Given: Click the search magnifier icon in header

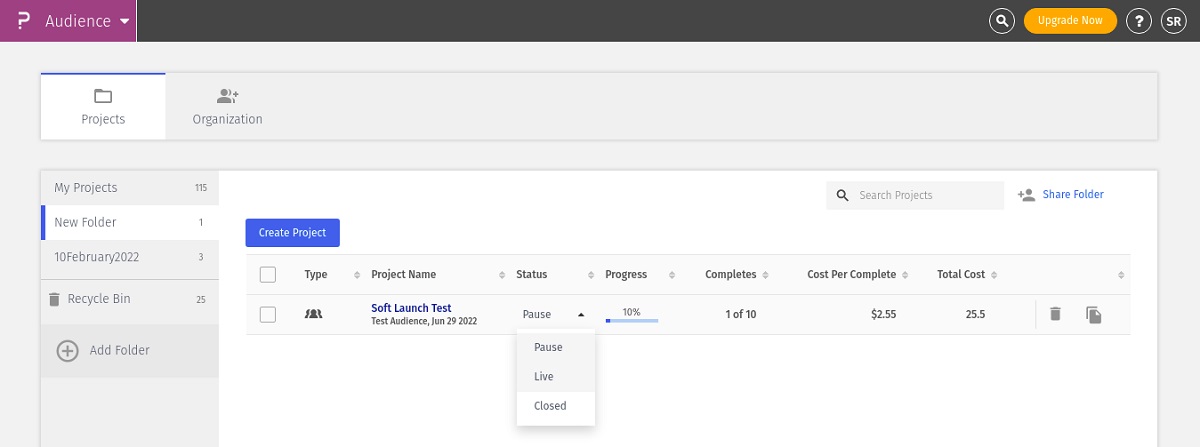Looking at the screenshot, I should click(x=1001, y=21).
